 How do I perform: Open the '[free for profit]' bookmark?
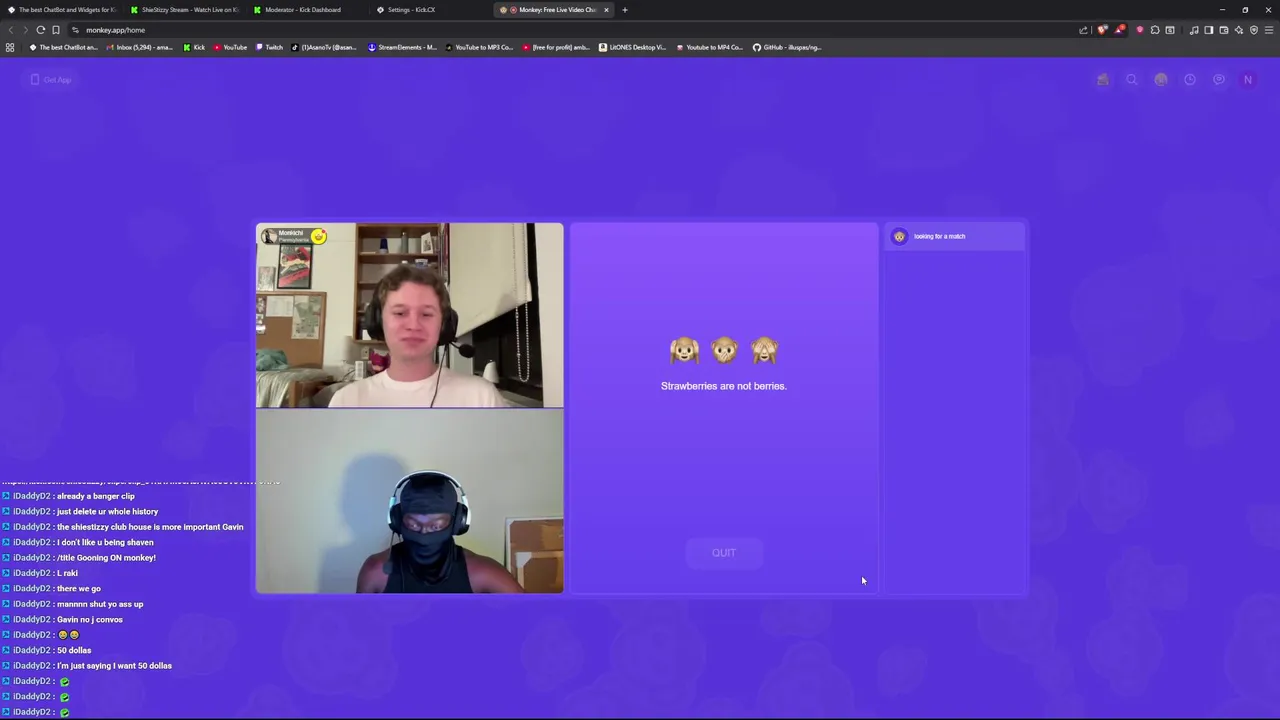point(556,47)
